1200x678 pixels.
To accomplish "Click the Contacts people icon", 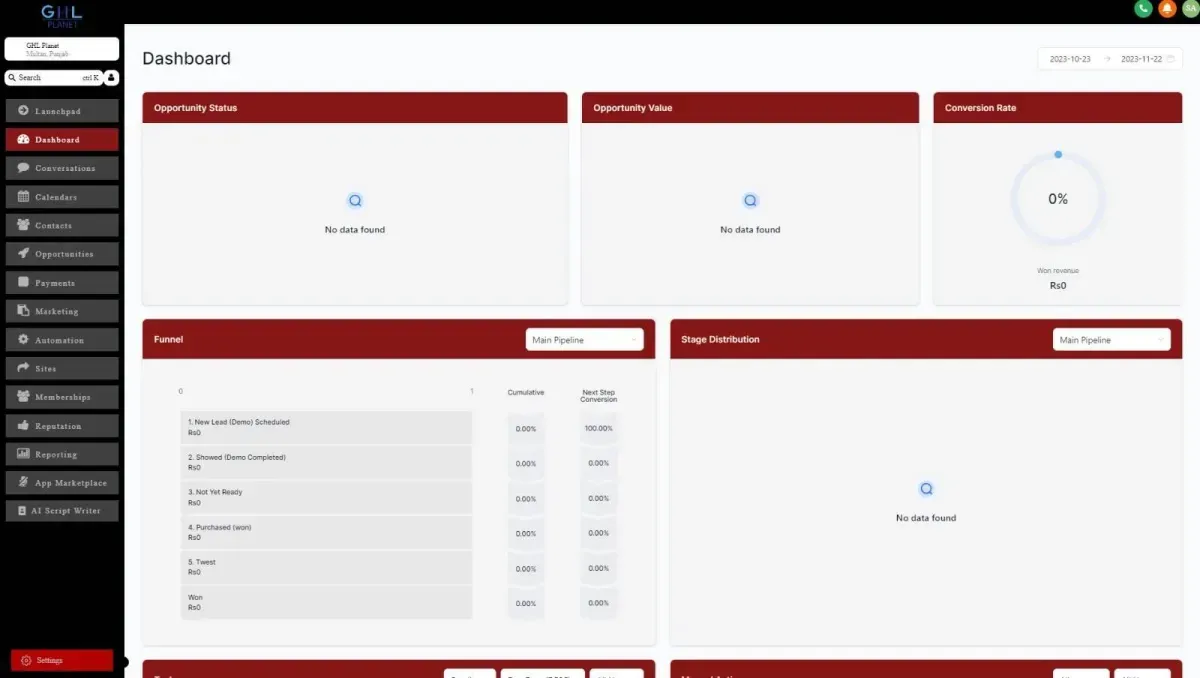I will [x=23, y=225].
